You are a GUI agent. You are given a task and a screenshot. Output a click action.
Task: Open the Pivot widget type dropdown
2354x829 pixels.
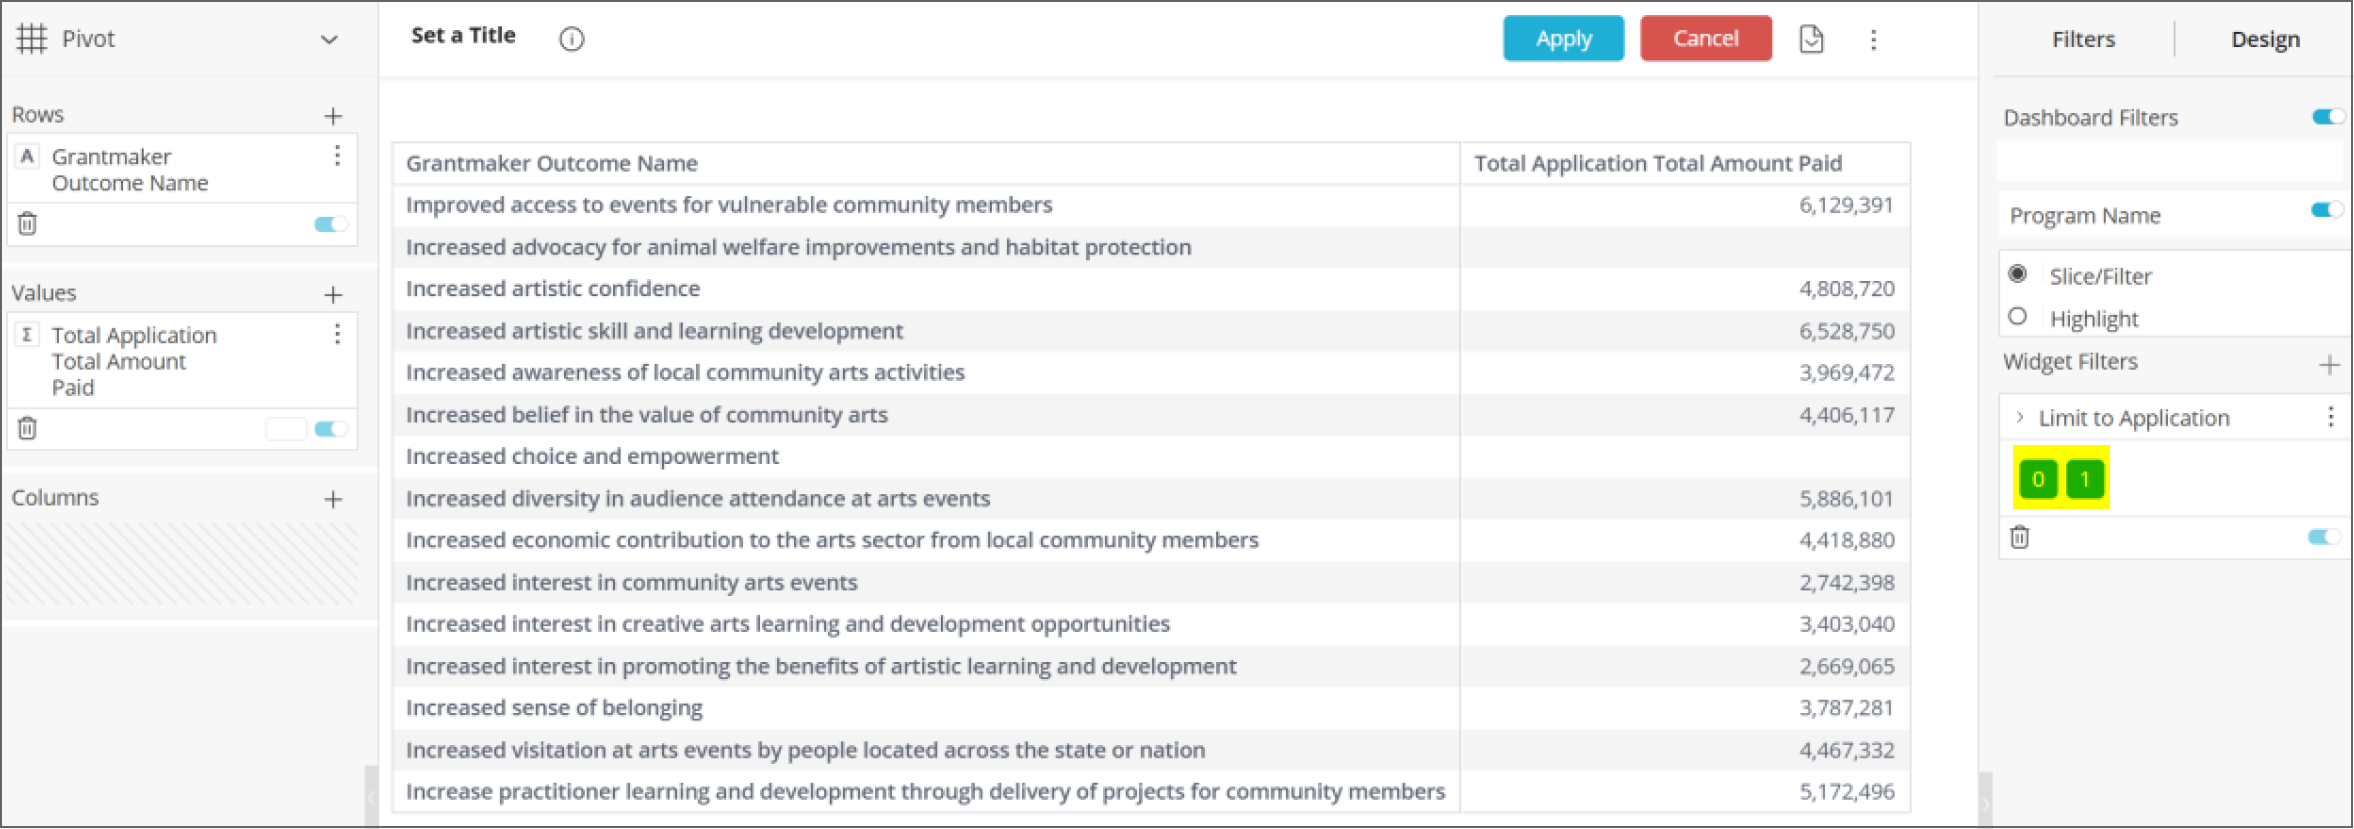tap(328, 40)
